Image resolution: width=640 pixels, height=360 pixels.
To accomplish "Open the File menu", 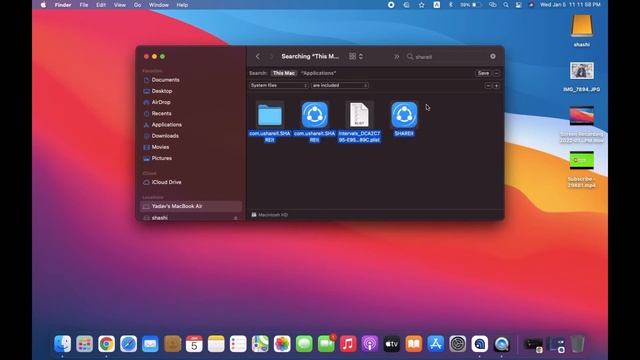I will coord(84,5).
